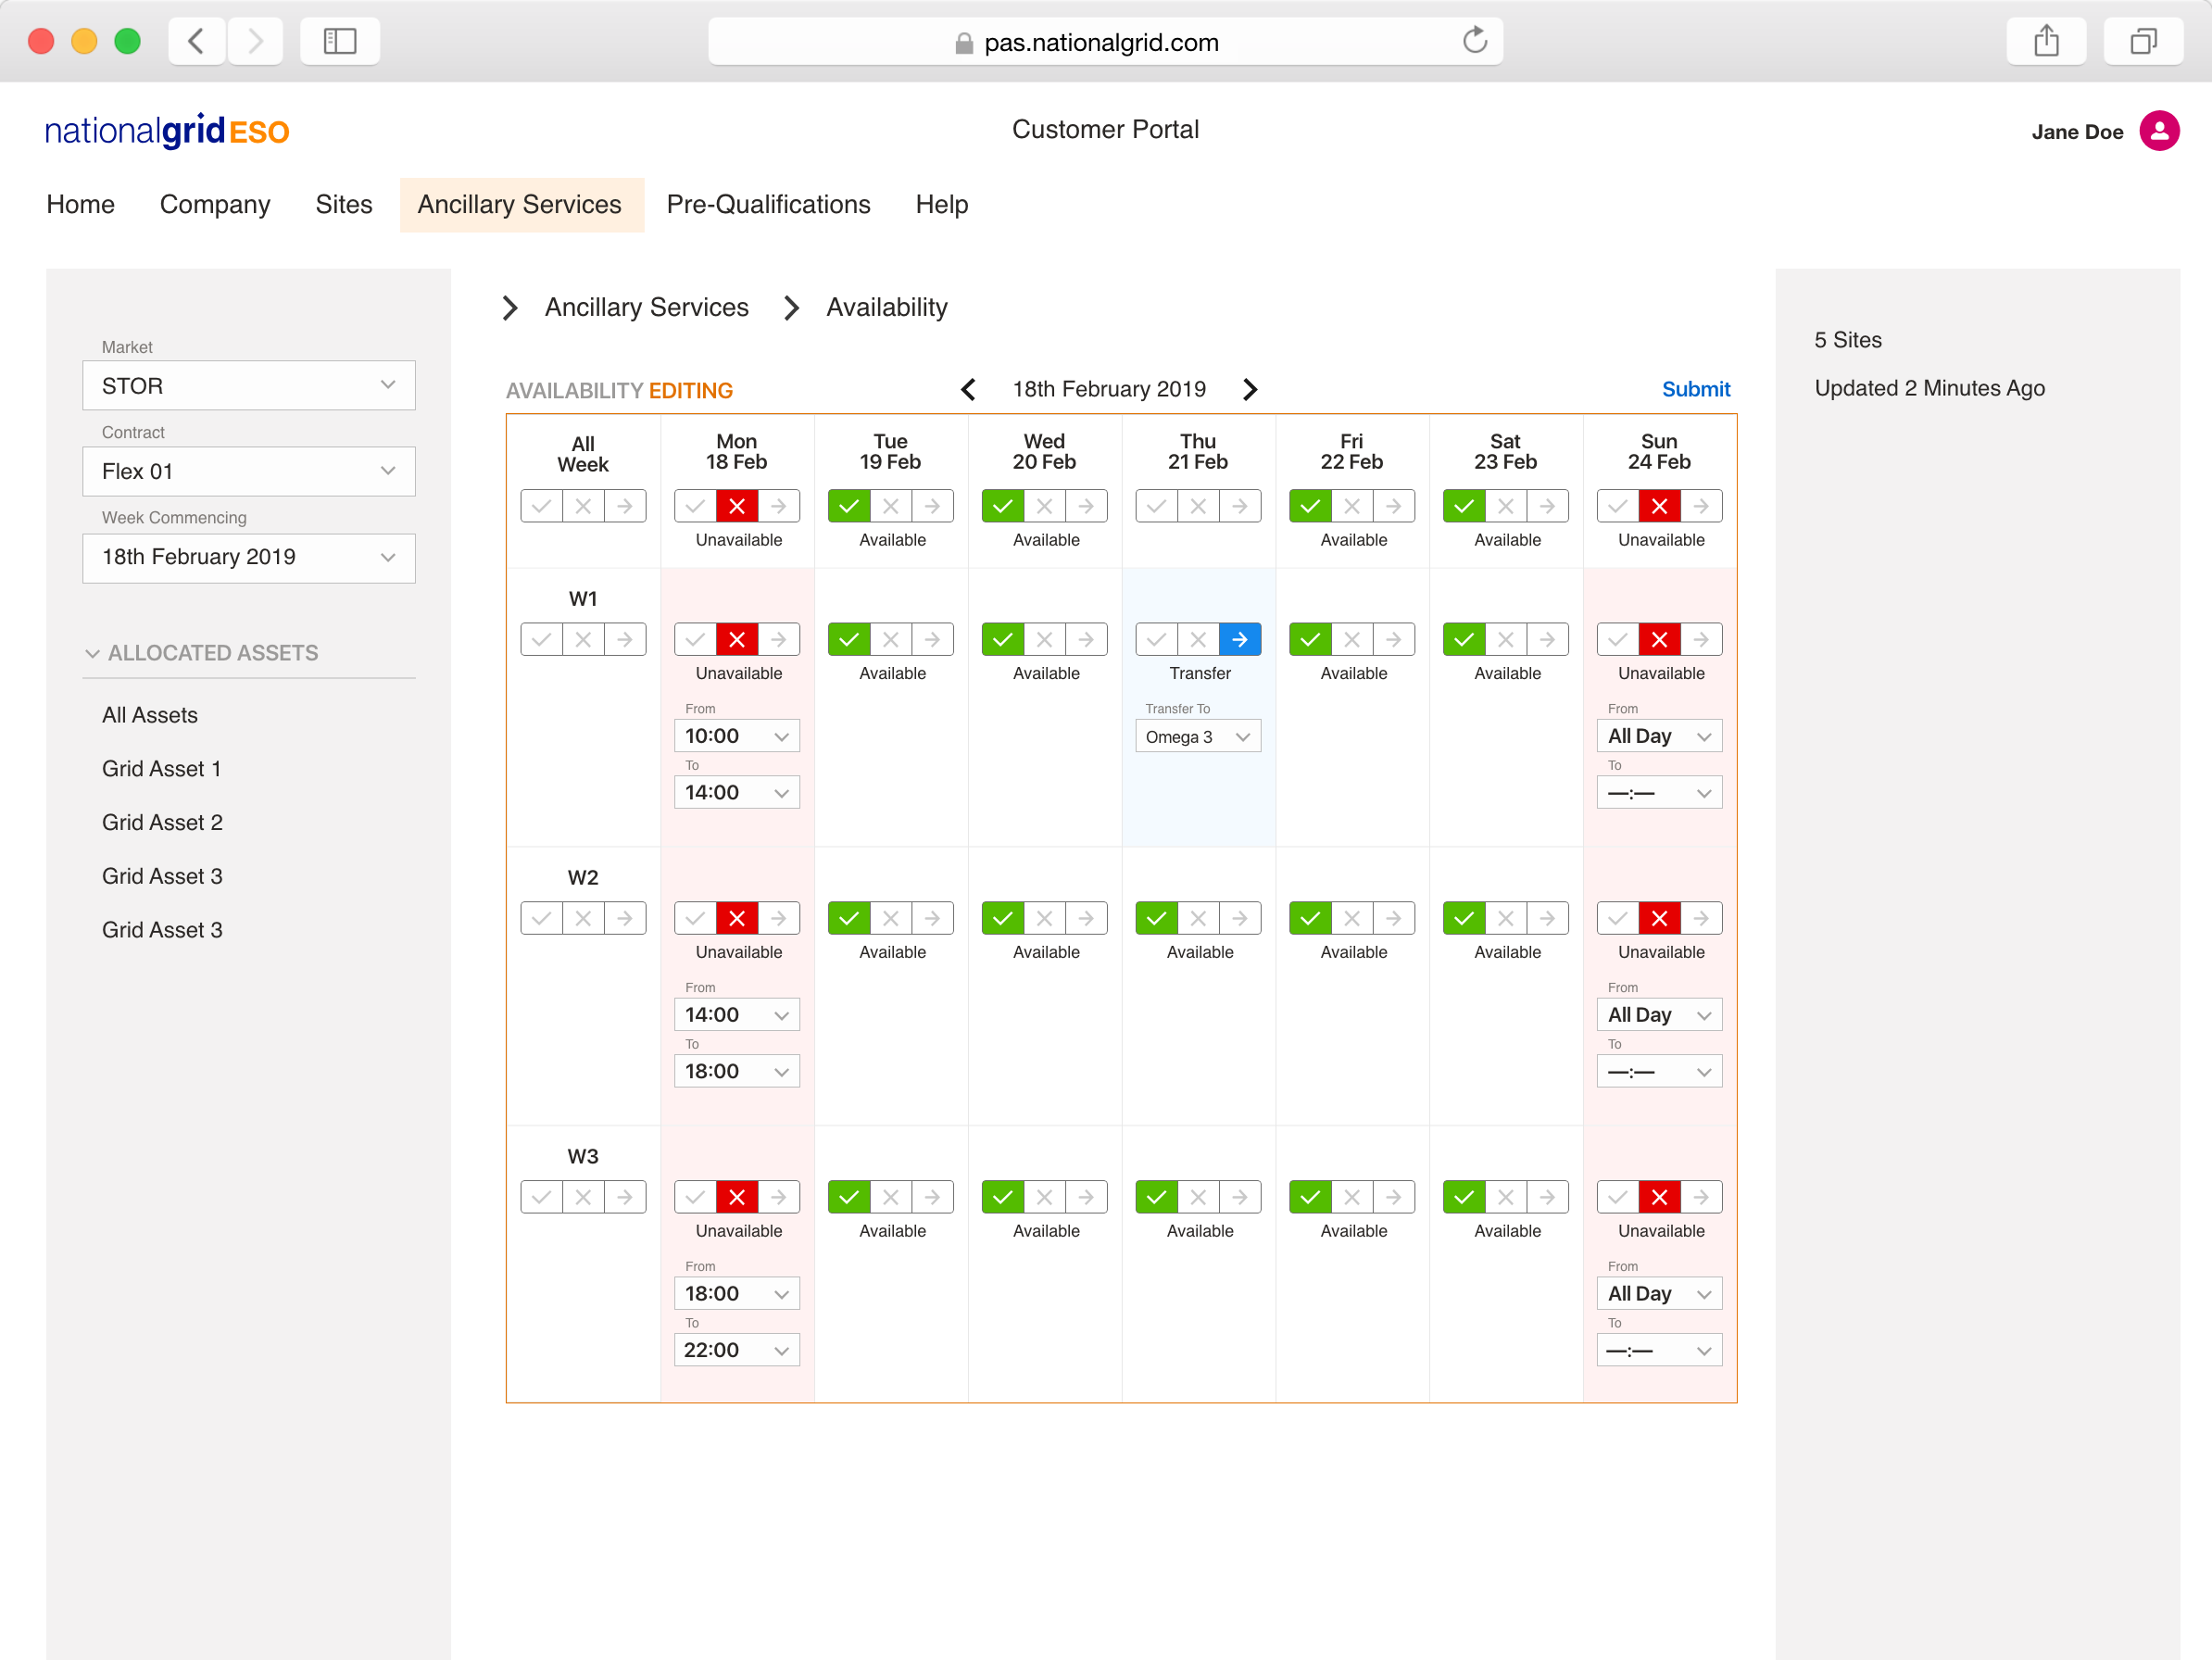Image resolution: width=2212 pixels, height=1660 pixels.
Task: Go to previous week with left chevron
Action: pos(968,389)
